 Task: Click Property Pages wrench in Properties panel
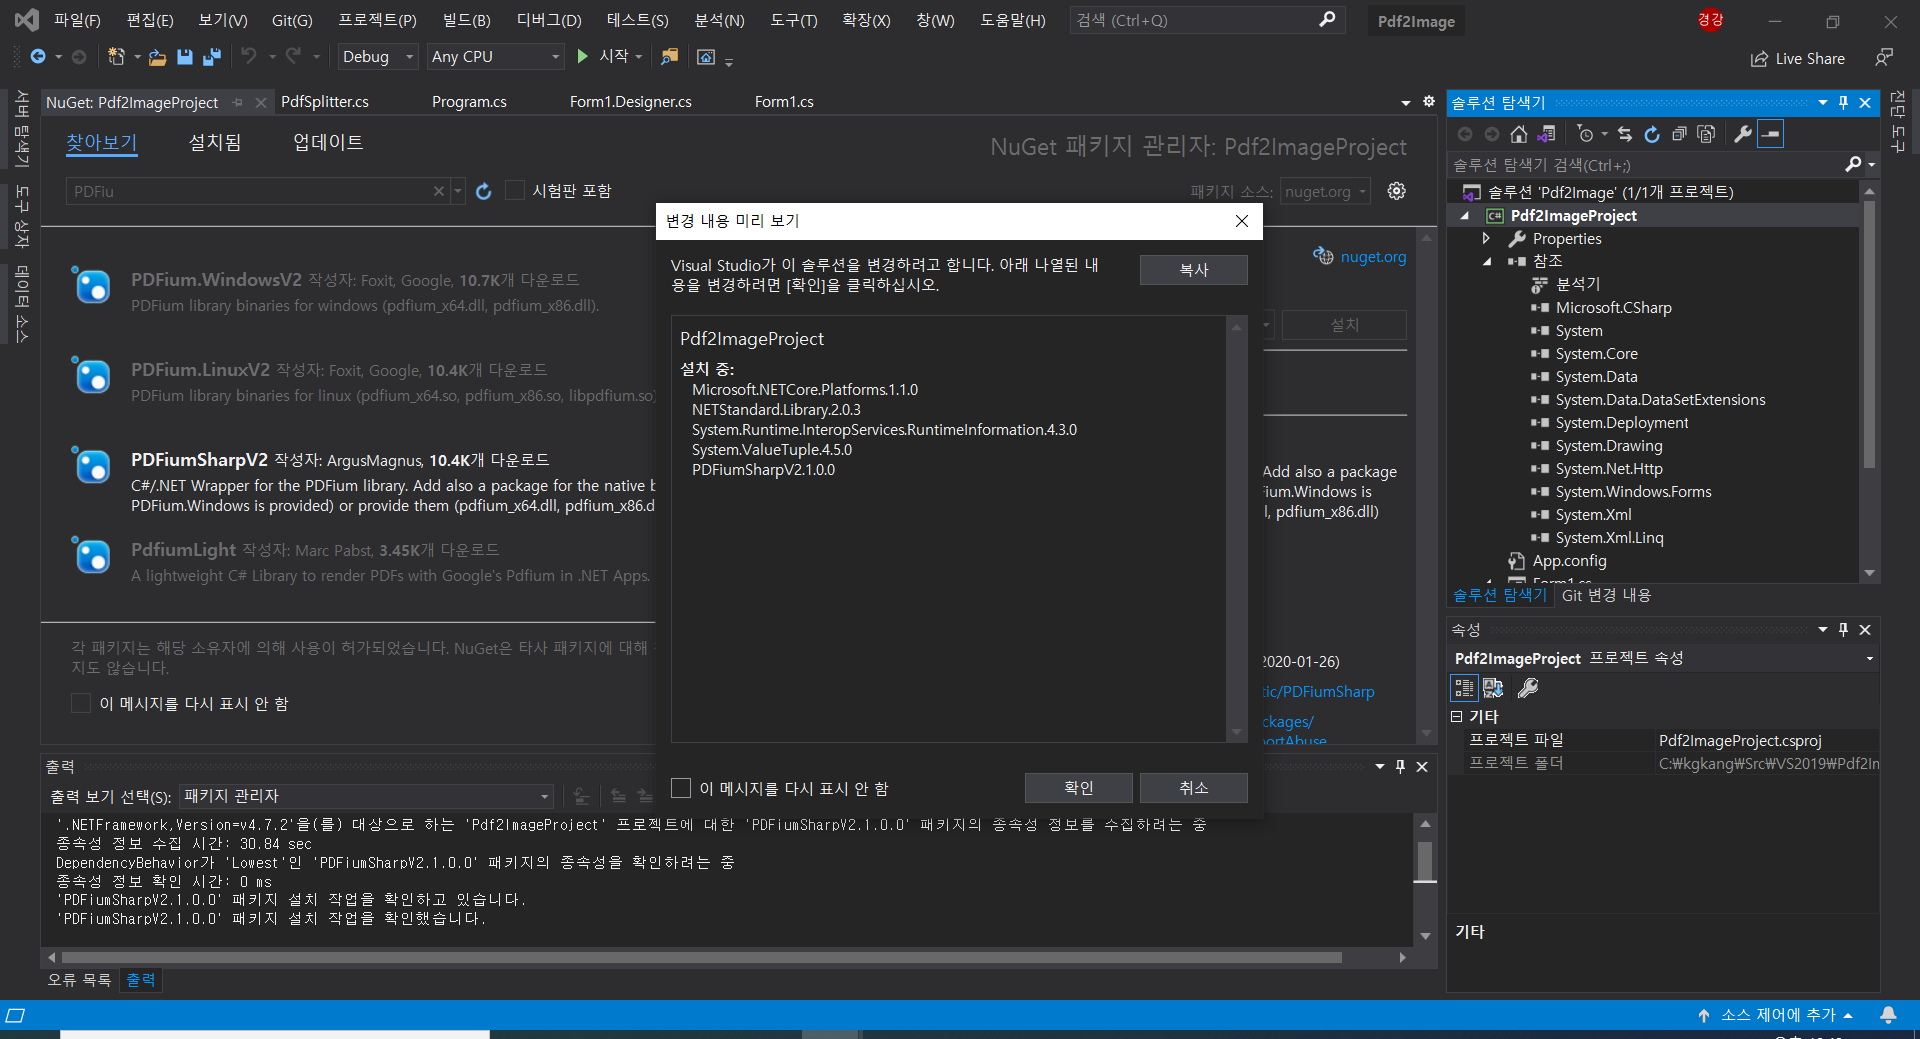click(1528, 687)
